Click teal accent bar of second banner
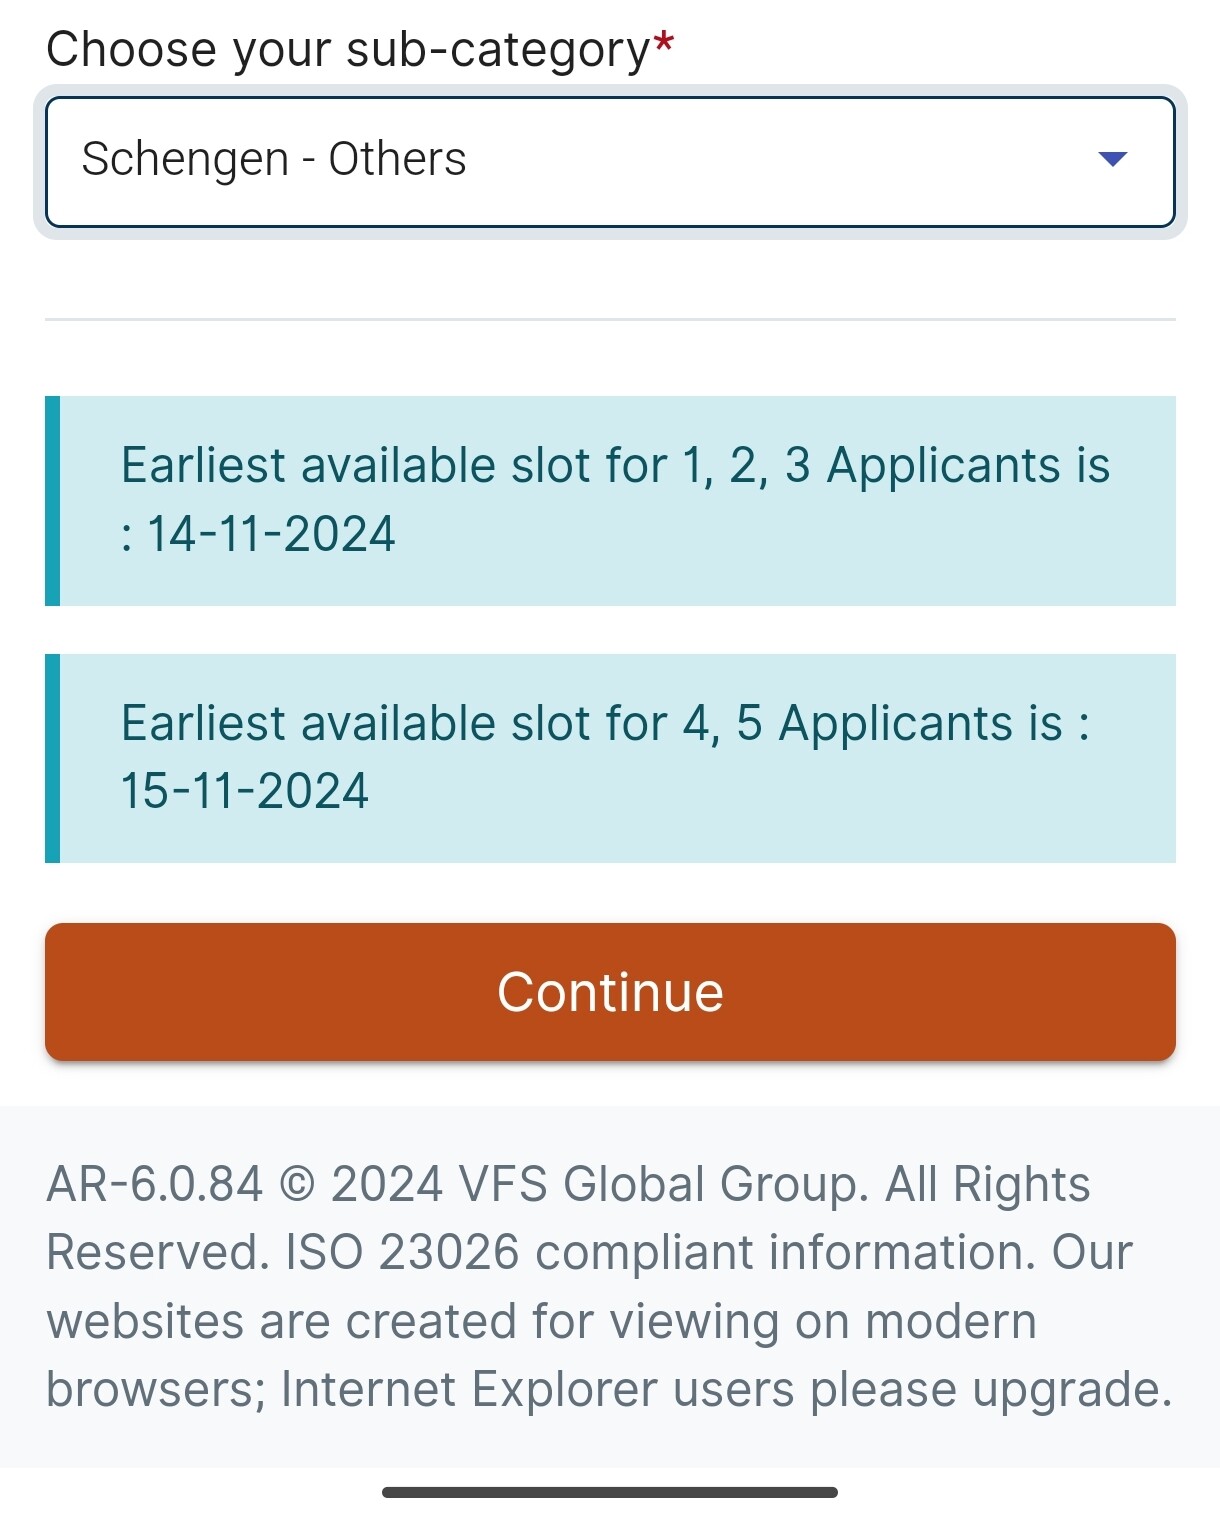Screen dimensions: 1220x1516 [52, 758]
